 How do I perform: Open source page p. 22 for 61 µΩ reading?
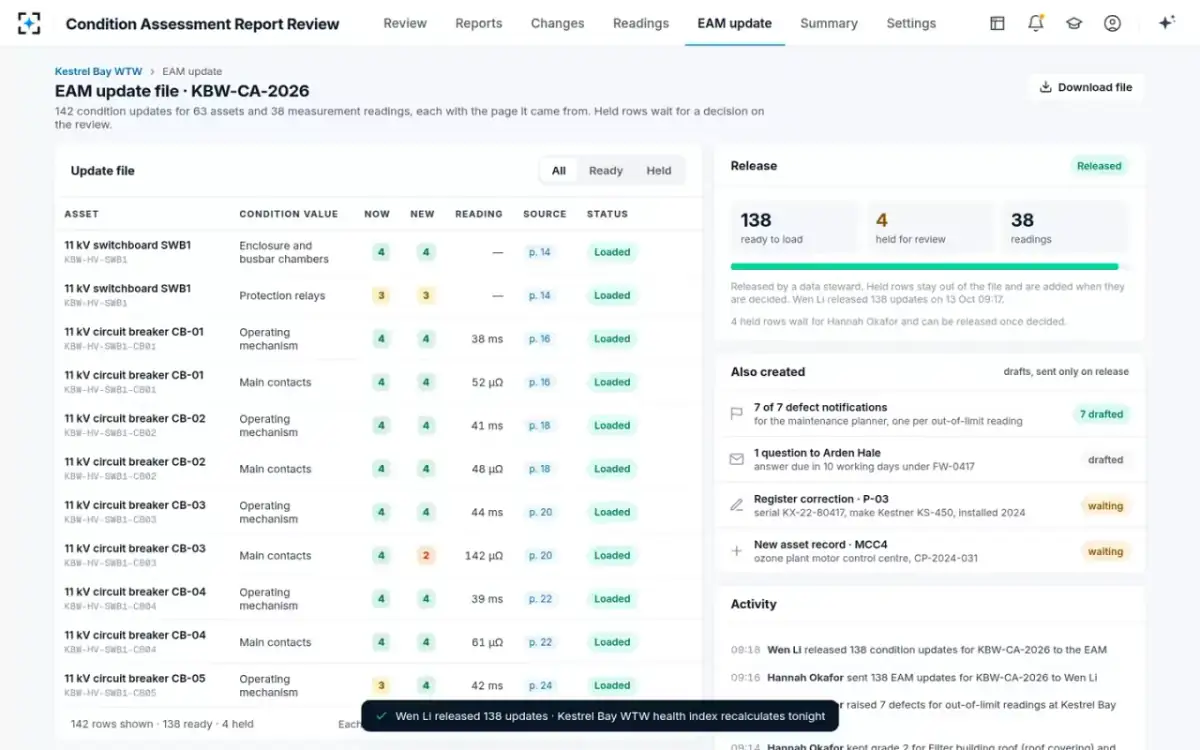[x=540, y=643]
